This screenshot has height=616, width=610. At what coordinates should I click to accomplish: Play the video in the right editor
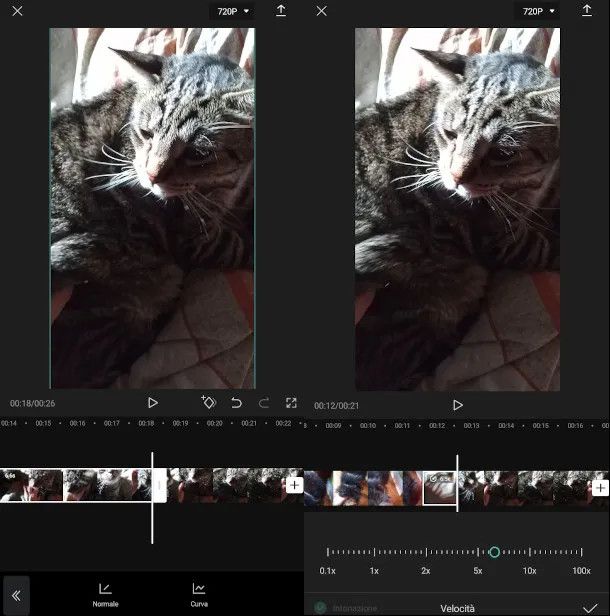click(x=458, y=405)
